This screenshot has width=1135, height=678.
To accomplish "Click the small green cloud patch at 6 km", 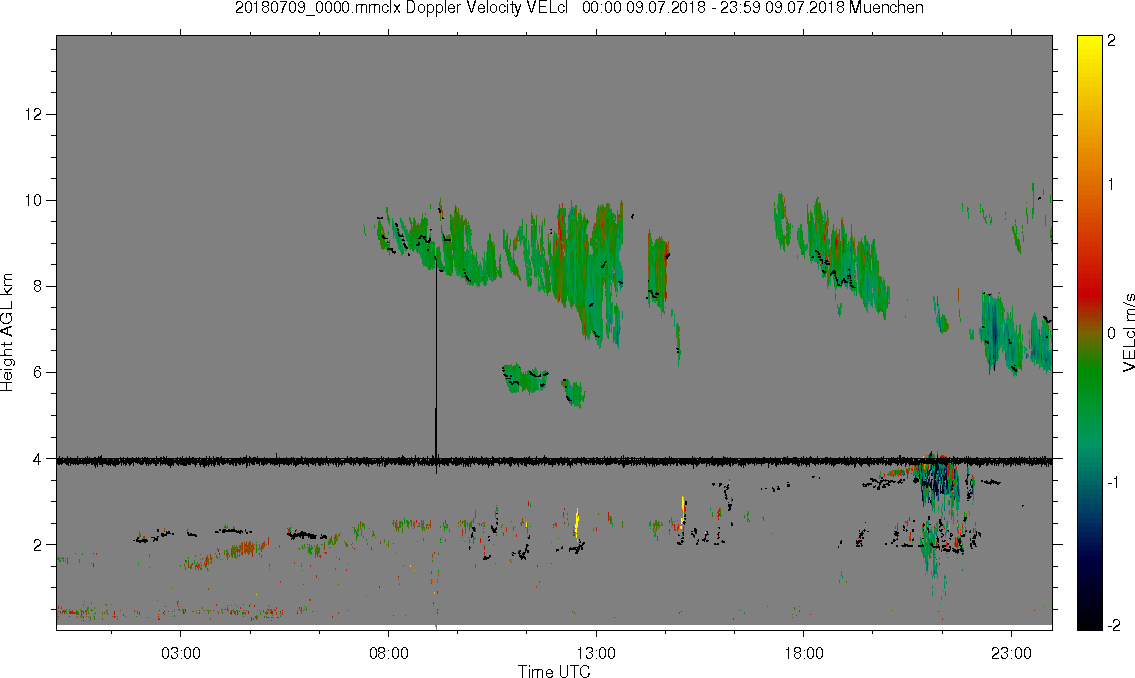I will 525,378.
